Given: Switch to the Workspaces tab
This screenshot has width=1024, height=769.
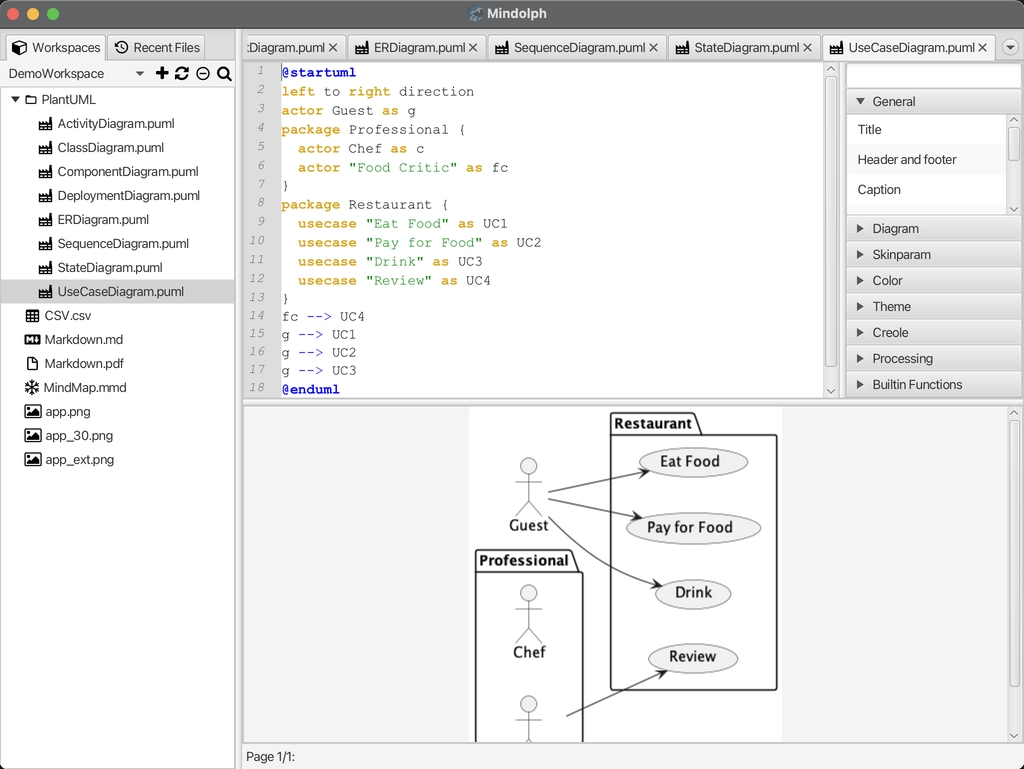Looking at the screenshot, I should pyautogui.click(x=56, y=48).
